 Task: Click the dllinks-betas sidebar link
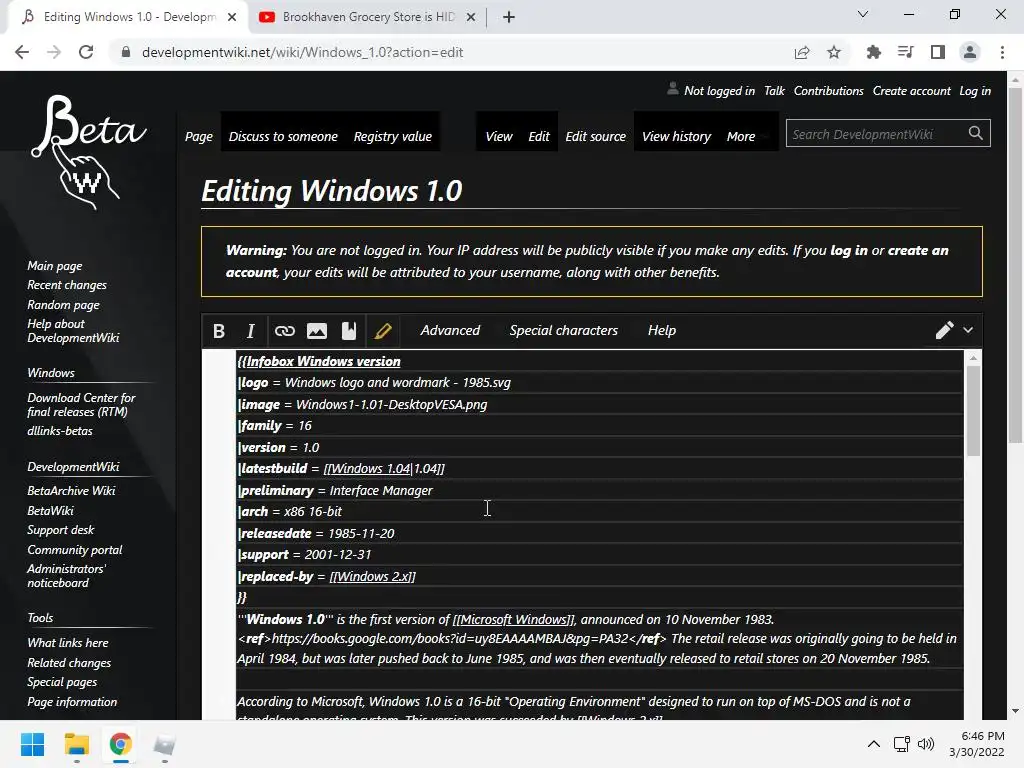(x=59, y=431)
